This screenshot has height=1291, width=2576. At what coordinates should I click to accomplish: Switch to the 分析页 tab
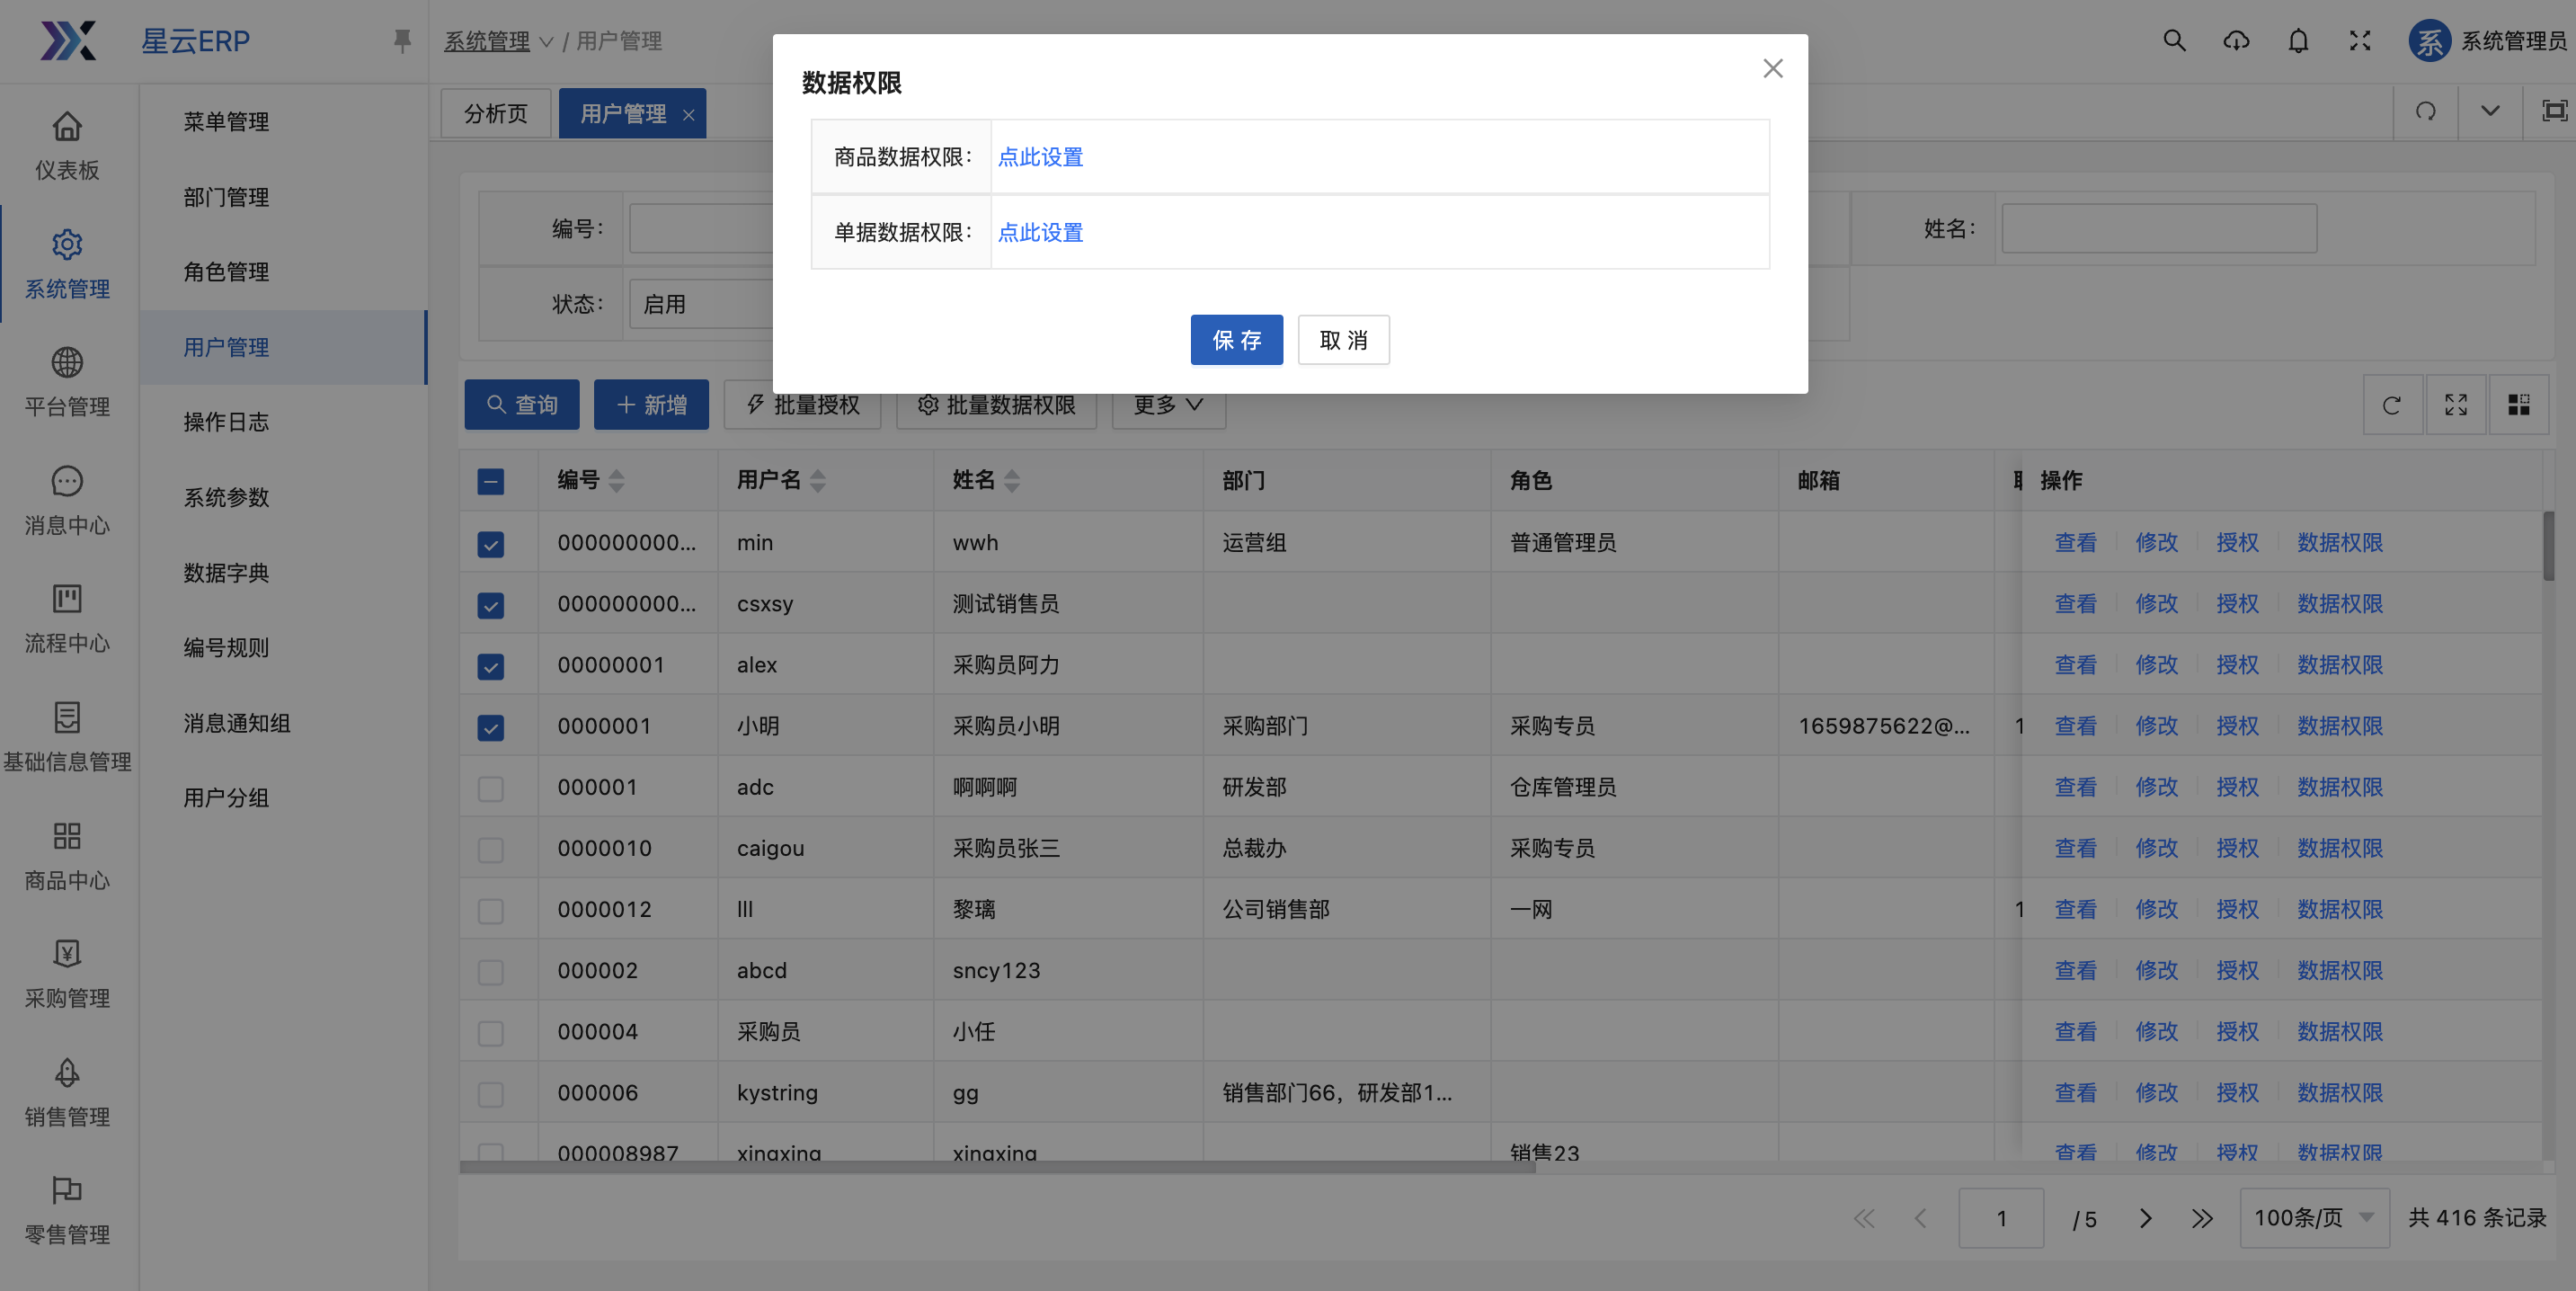point(496,114)
